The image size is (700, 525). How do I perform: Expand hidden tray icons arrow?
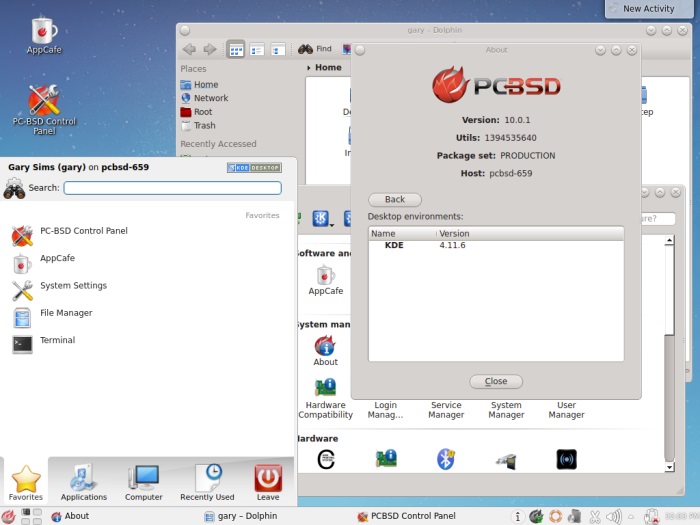click(631, 517)
